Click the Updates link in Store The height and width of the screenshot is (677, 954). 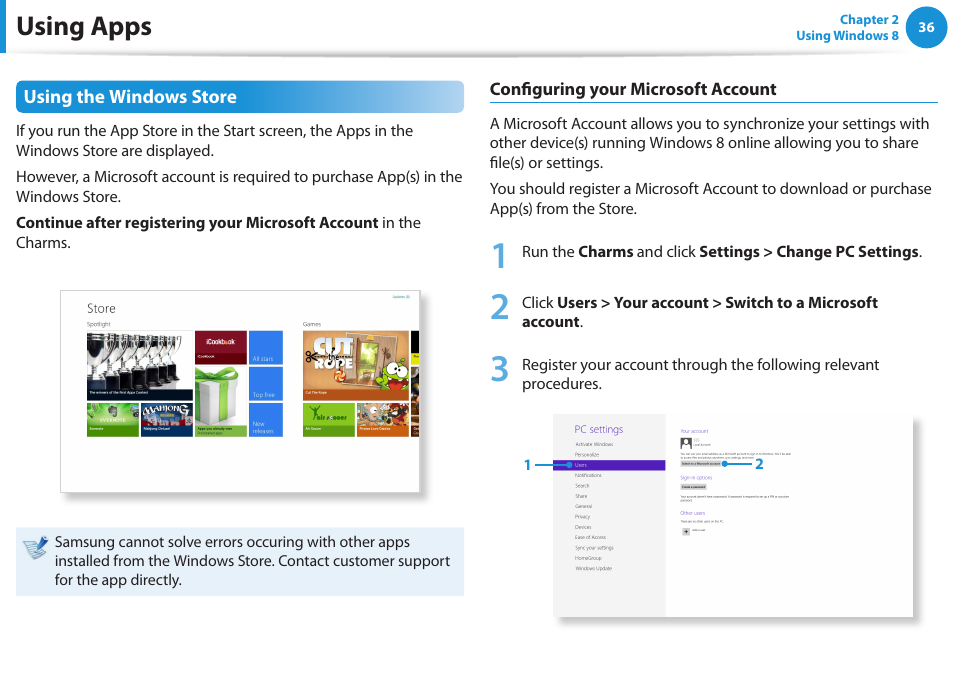pos(401,297)
